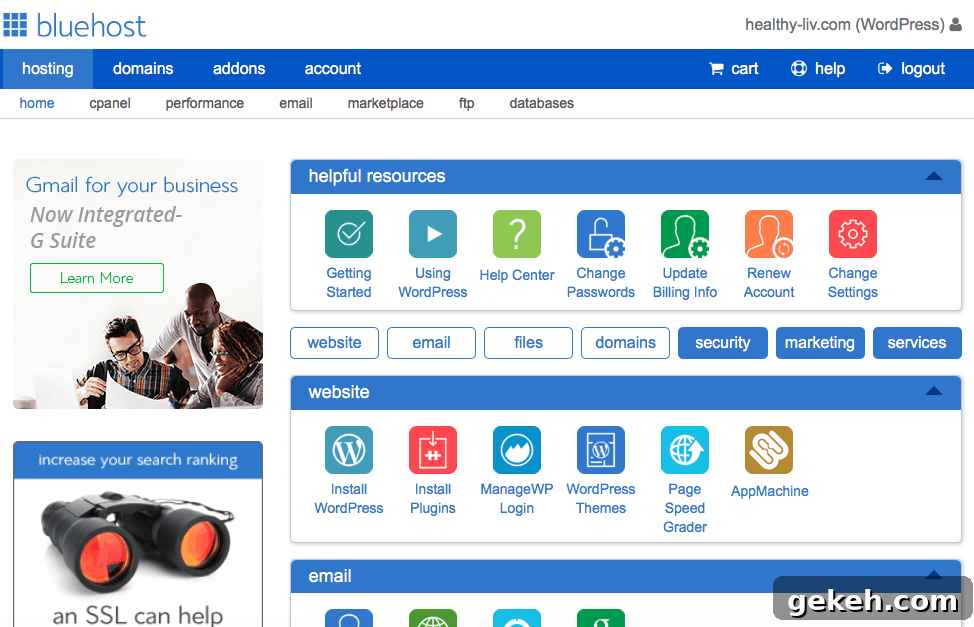The width and height of the screenshot is (974, 627).
Task: Open the databases sub-tab
Action: (x=542, y=103)
